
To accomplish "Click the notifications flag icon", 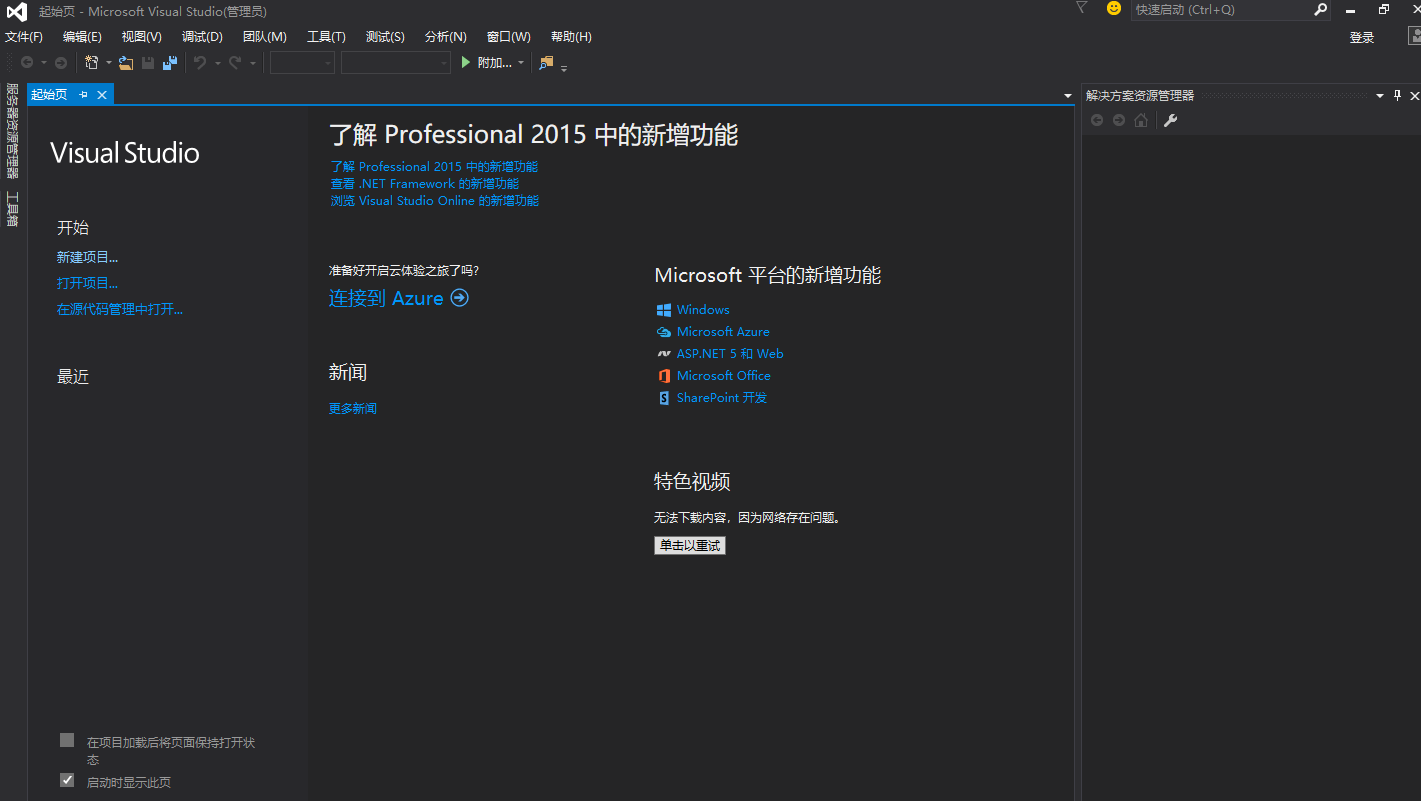I will coord(1081,9).
